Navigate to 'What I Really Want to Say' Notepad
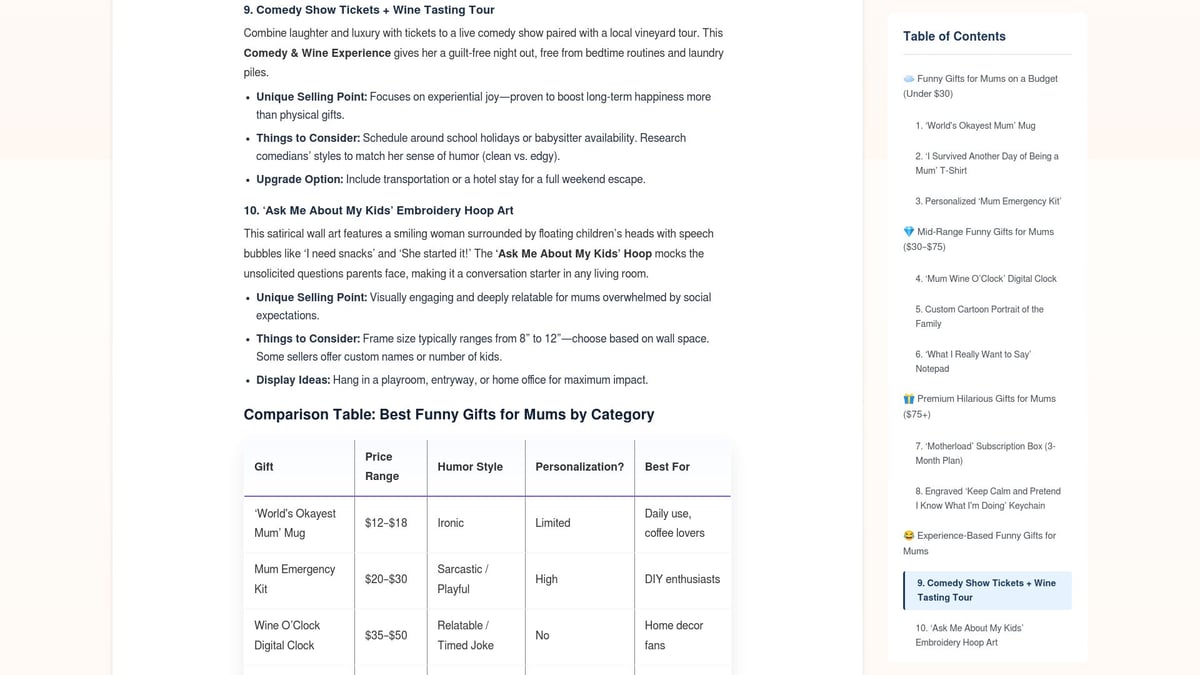This screenshot has width=1200, height=675. click(x=973, y=361)
